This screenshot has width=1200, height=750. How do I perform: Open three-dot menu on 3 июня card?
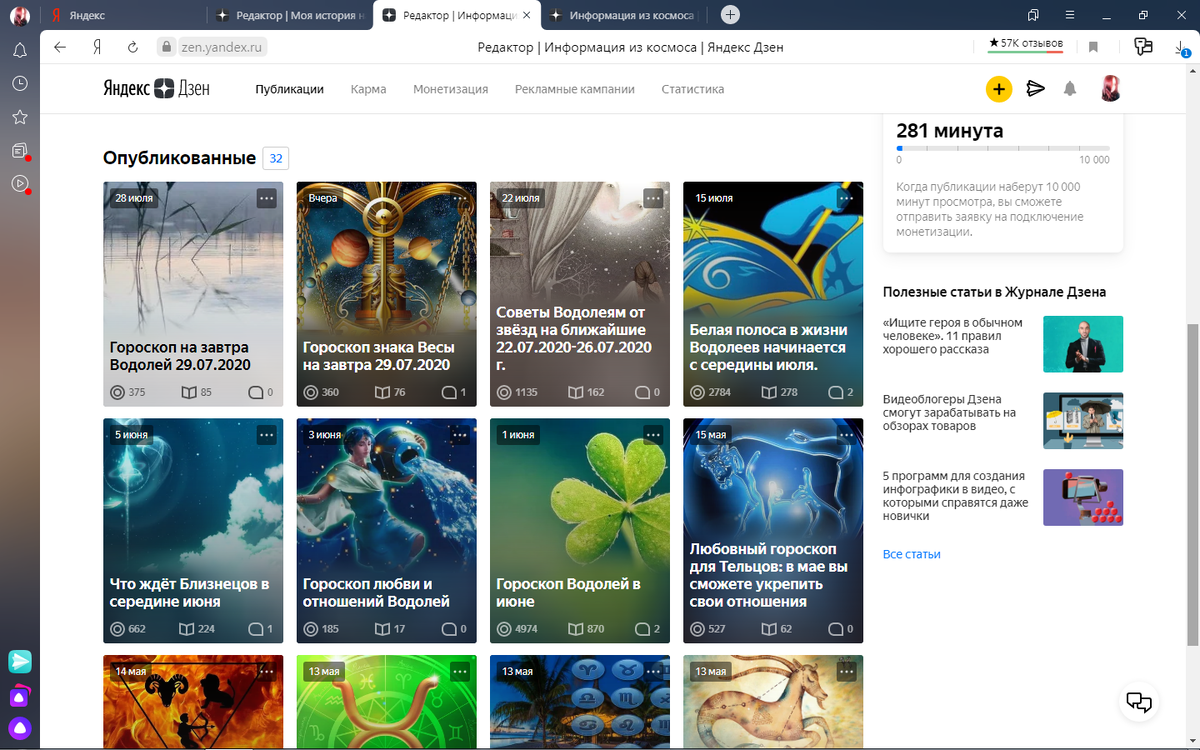point(460,435)
